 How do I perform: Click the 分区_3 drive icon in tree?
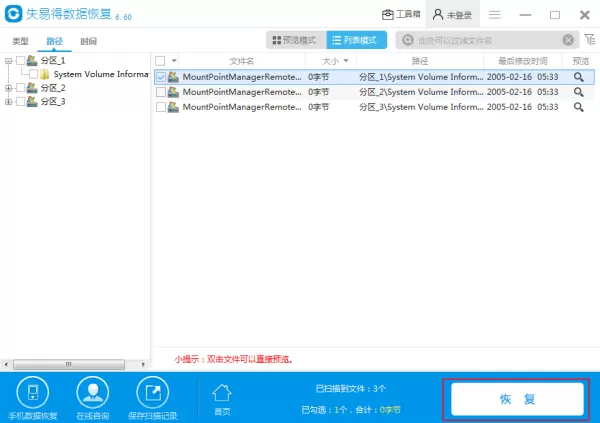coord(32,101)
